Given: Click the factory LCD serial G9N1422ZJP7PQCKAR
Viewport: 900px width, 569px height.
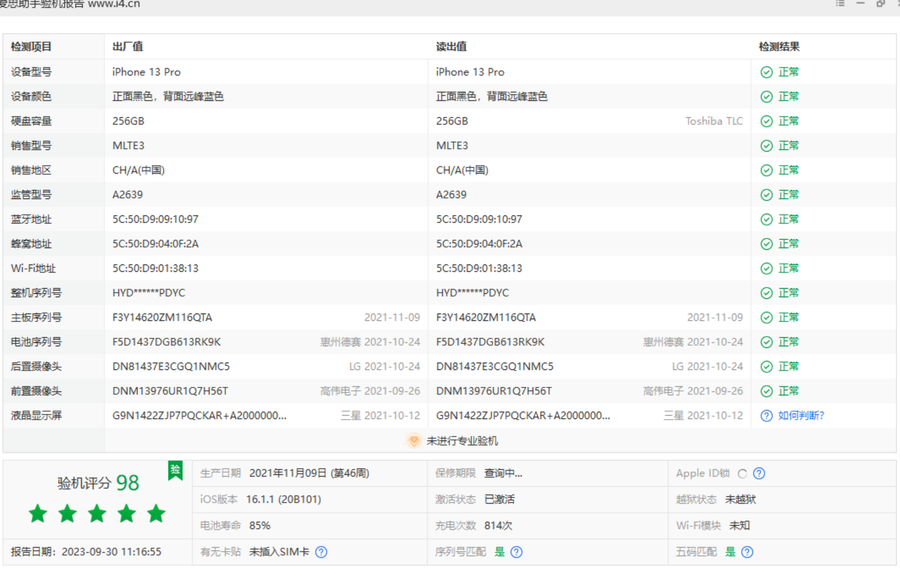Looking at the screenshot, I should point(199,416).
